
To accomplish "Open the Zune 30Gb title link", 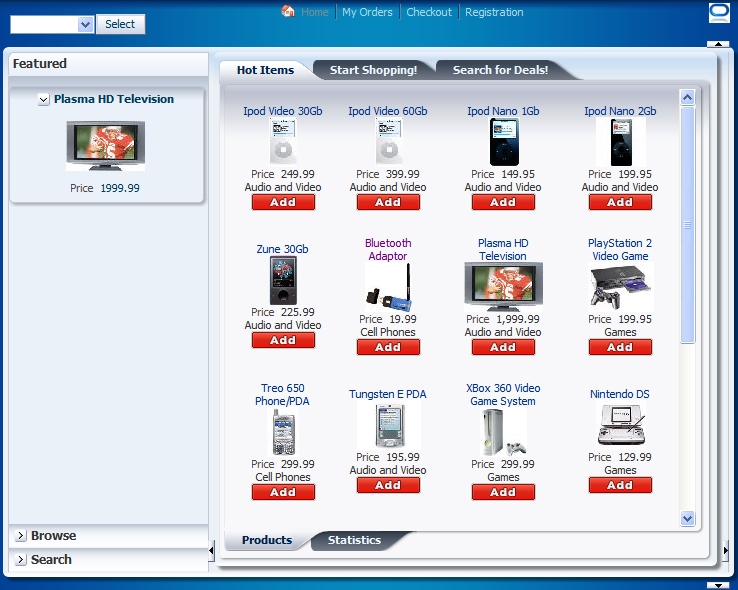I will pyautogui.click(x=283, y=249).
